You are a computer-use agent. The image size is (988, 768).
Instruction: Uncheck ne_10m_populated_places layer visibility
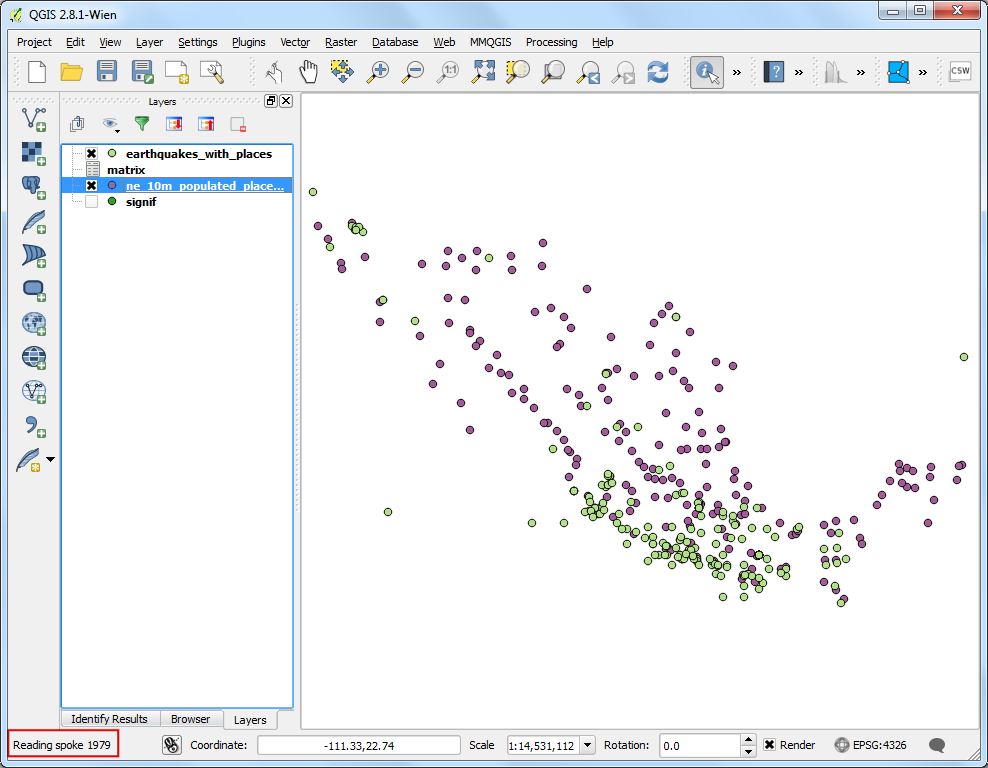(91, 186)
